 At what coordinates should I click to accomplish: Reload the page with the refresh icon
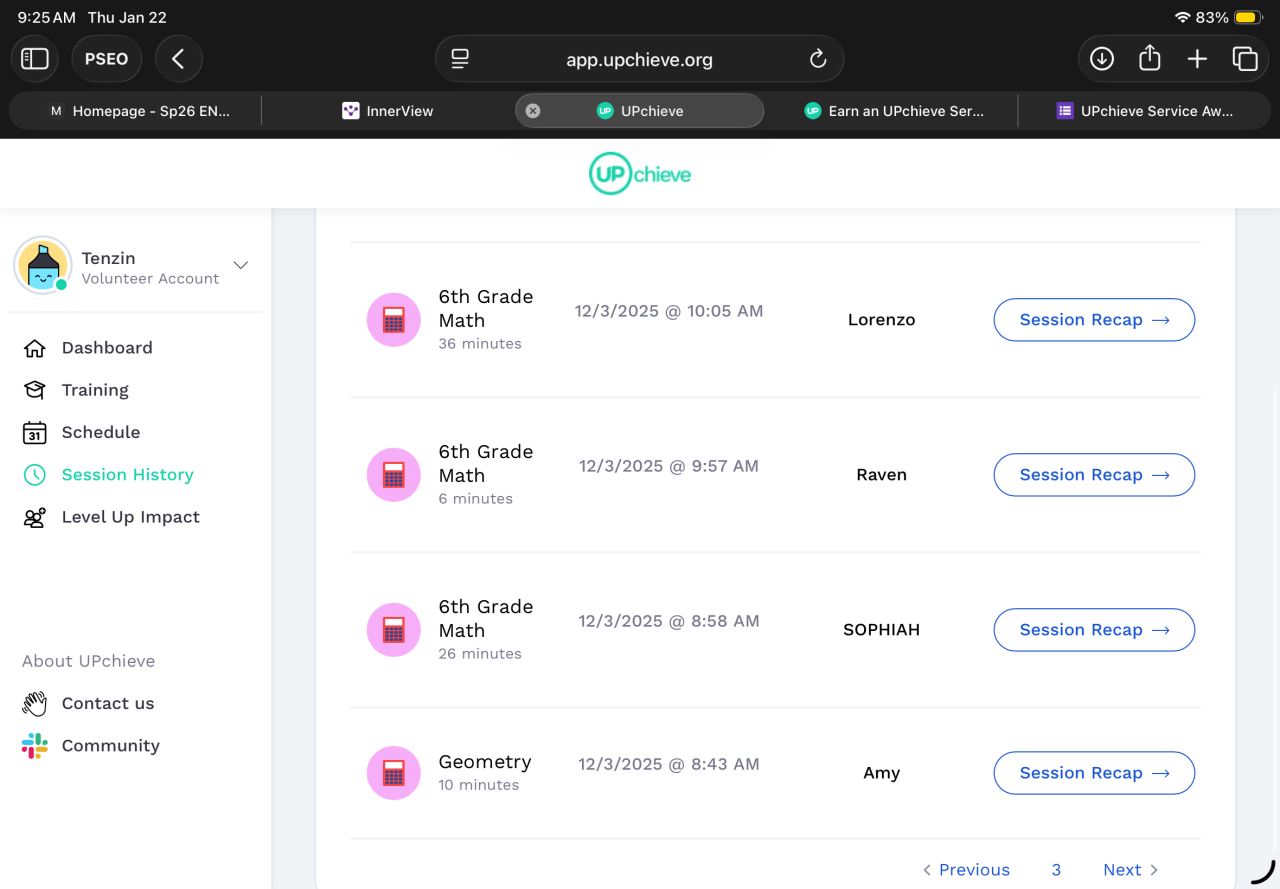(818, 59)
